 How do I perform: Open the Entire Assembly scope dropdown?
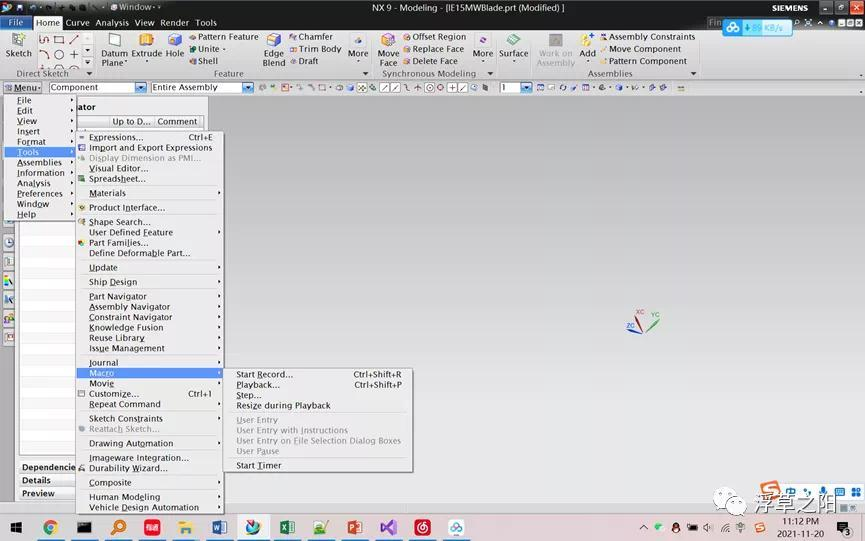(x=248, y=87)
